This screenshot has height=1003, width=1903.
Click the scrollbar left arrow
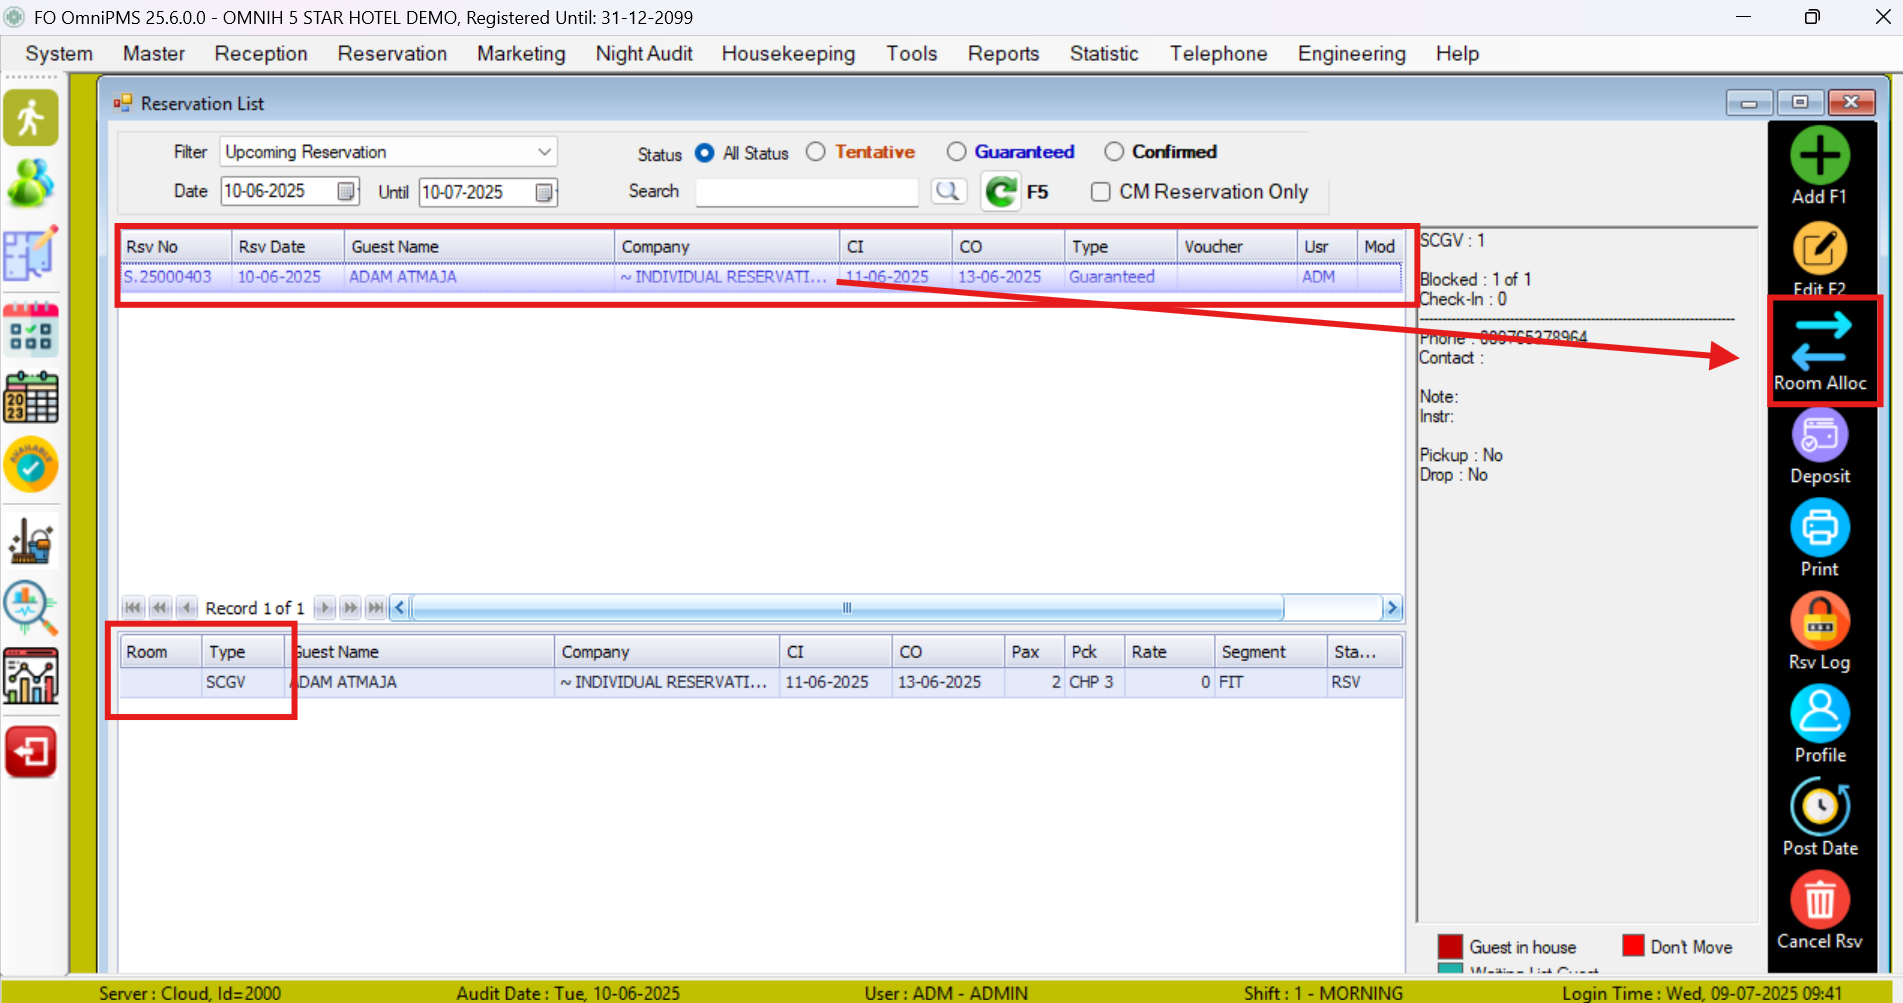tap(399, 607)
